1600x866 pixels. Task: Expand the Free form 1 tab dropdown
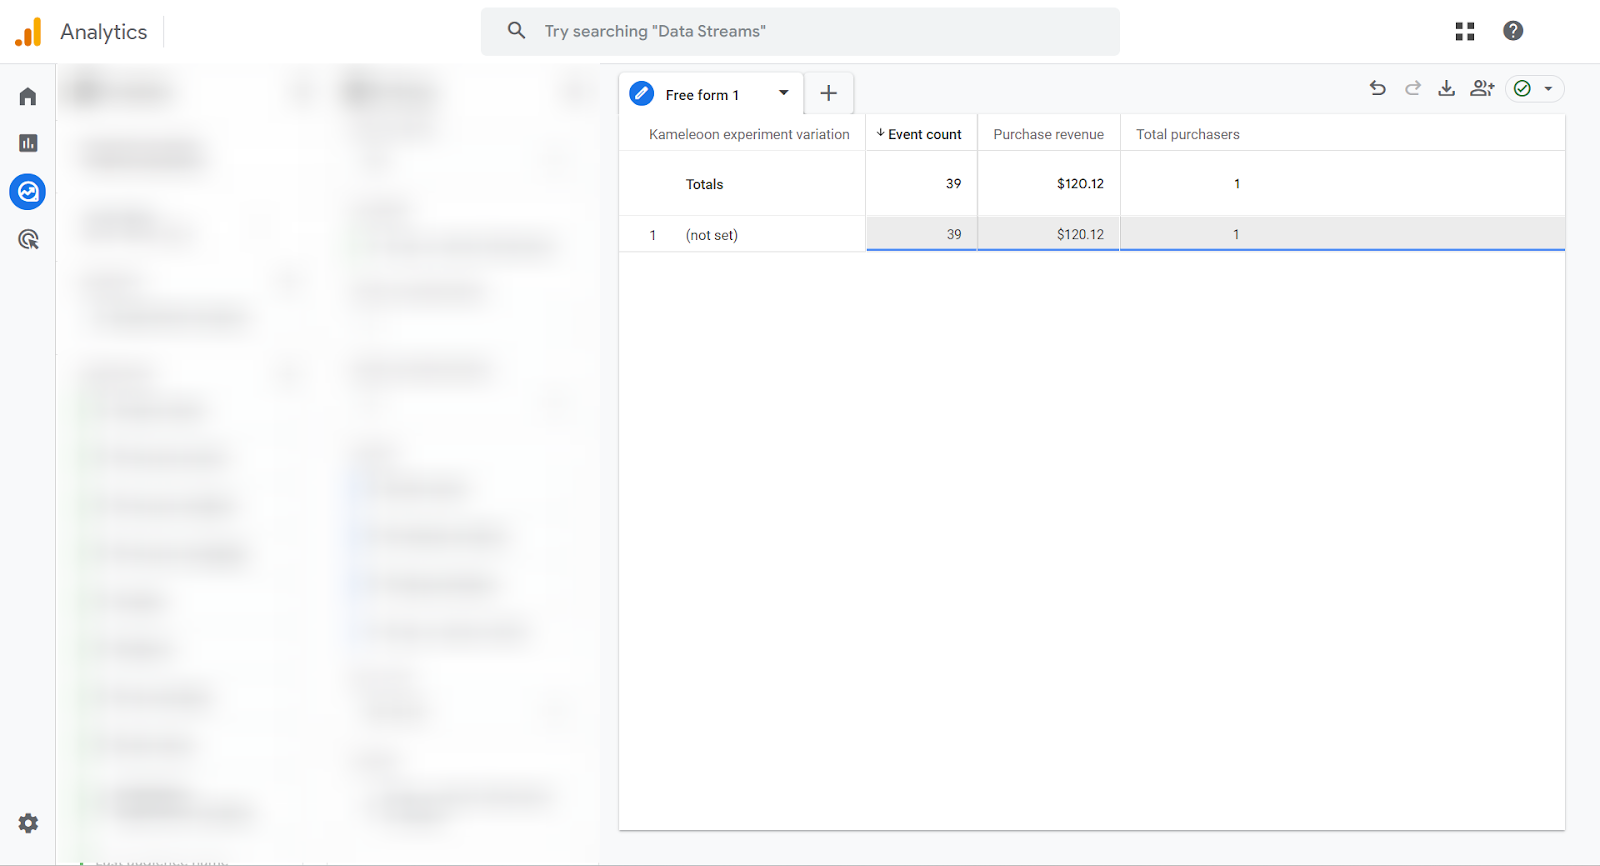pos(784,93)
